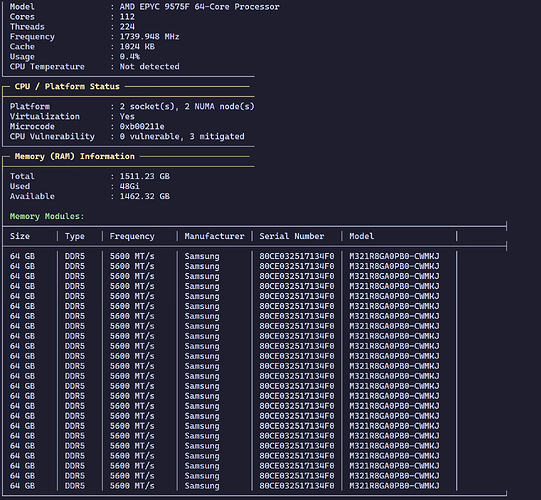Image resolution: width=541 pixels, height=500 pixels.
Task: Select the virtualization value 'Yes'
Action: pos(127,116)
